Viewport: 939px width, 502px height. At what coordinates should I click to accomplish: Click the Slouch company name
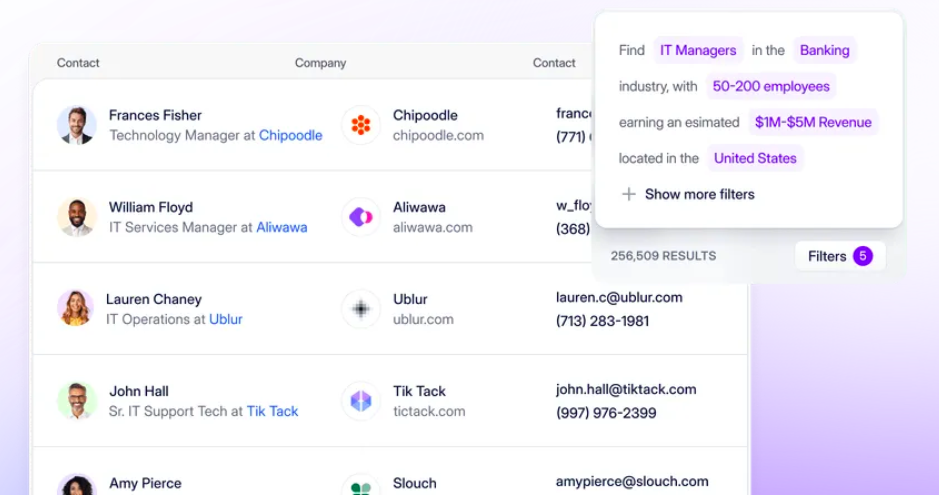pyautogui.click(x=414, y=483)
